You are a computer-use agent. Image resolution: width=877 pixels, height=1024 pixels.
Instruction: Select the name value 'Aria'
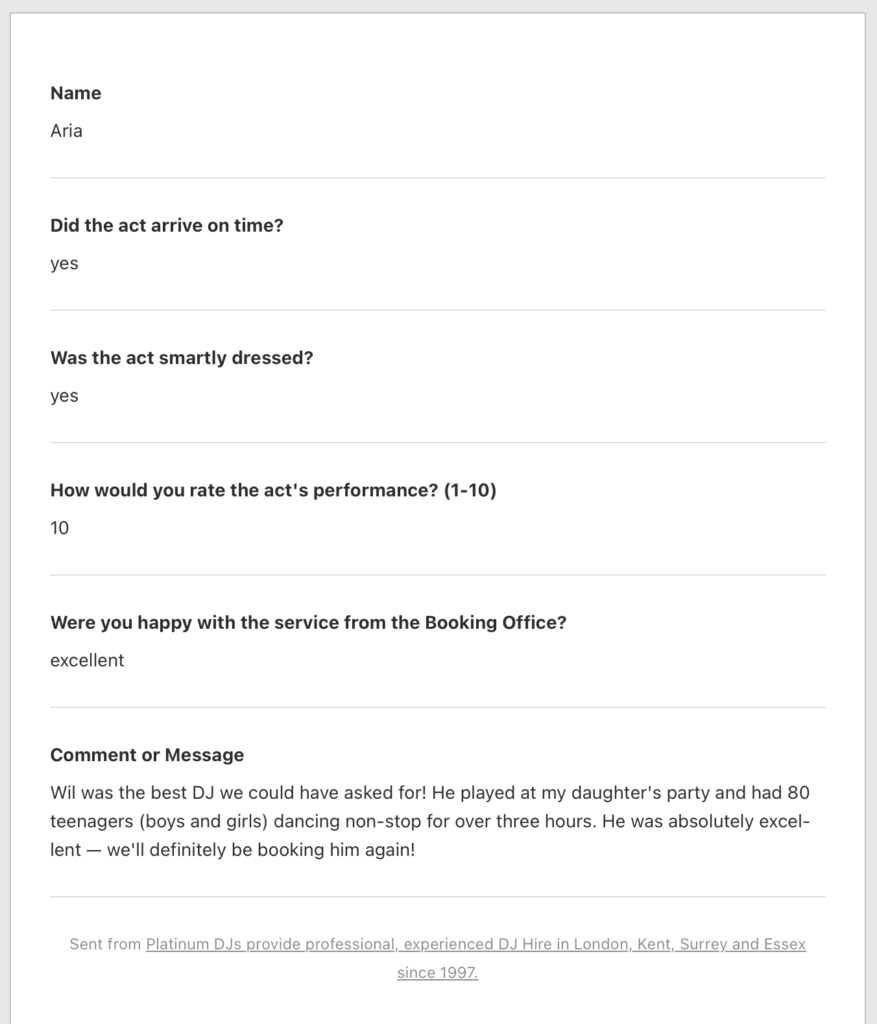click(x=66, y=131)
